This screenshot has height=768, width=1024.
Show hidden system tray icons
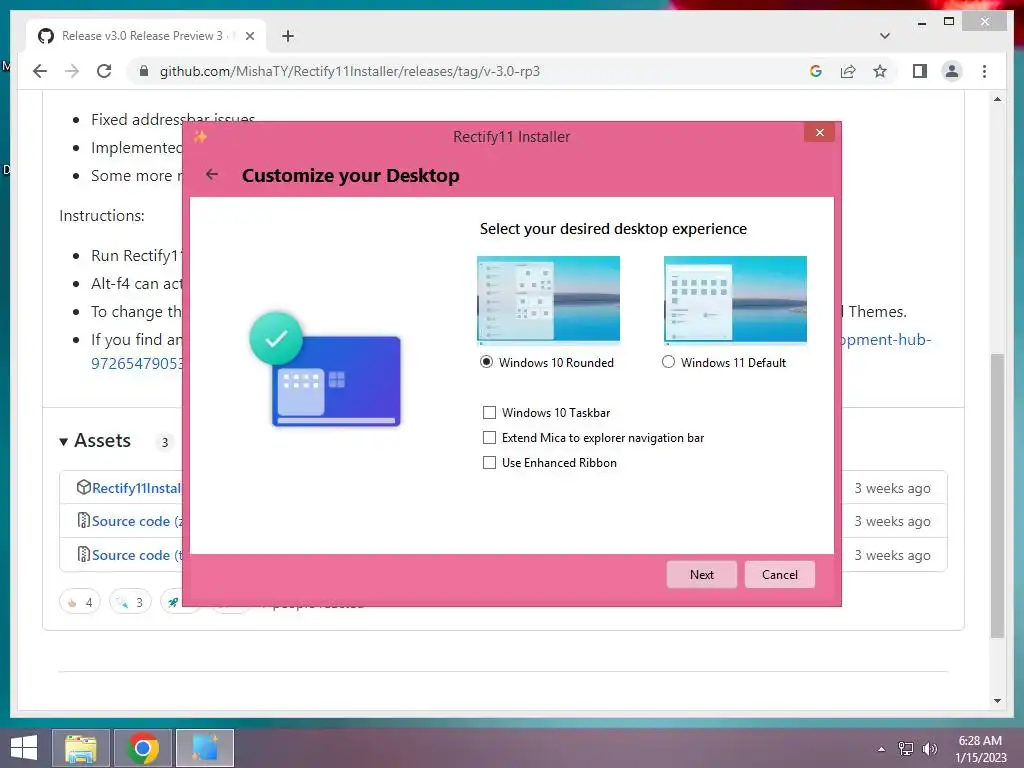(x=882, y=749)
